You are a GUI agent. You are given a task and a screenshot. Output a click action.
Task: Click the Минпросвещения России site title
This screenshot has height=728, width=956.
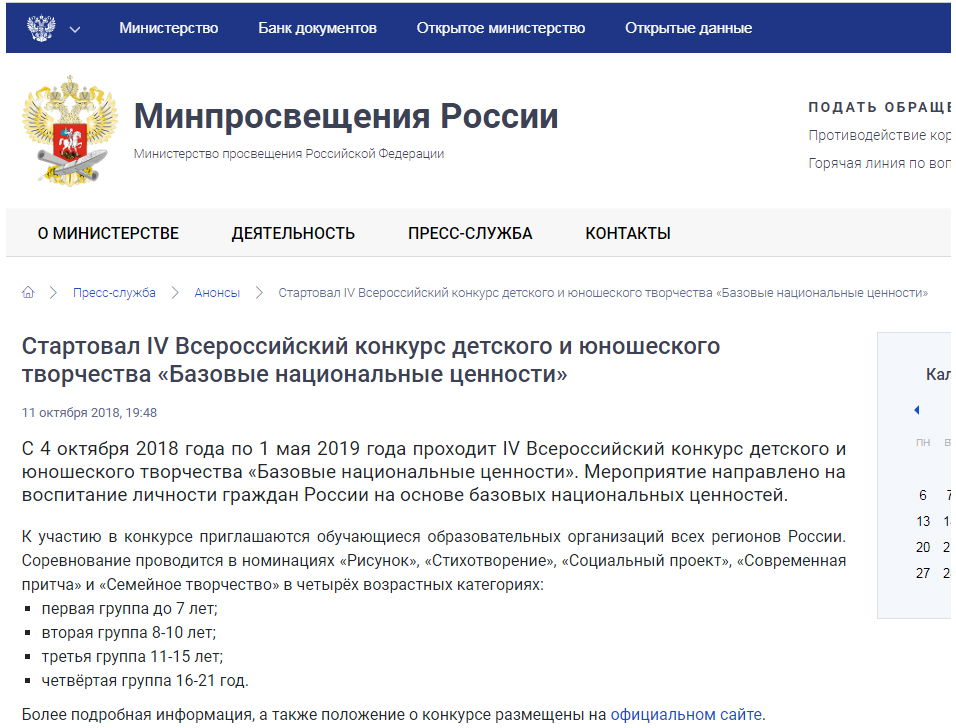(x=346, y=116)
